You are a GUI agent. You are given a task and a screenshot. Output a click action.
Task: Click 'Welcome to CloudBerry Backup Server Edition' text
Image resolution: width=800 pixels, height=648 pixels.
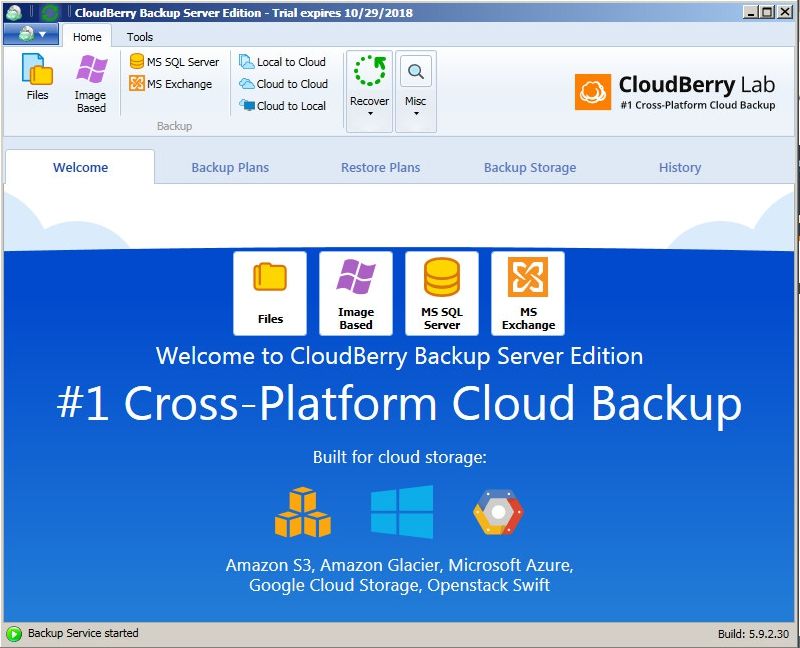[x=399, y=356]
